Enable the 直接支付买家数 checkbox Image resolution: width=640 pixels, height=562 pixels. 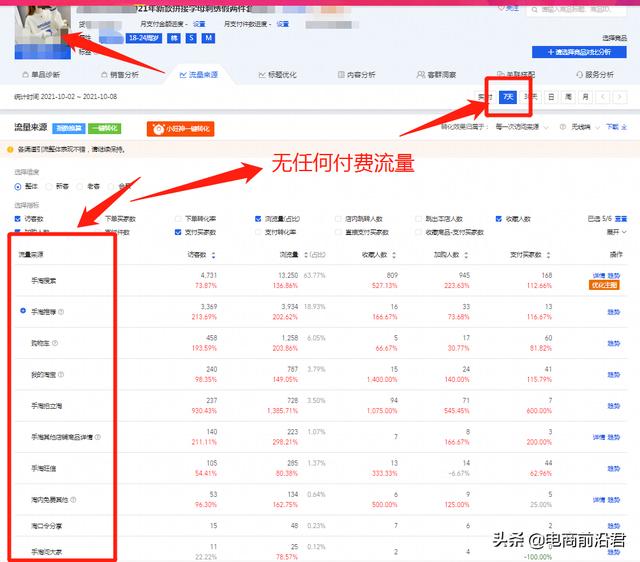(338, 232)
